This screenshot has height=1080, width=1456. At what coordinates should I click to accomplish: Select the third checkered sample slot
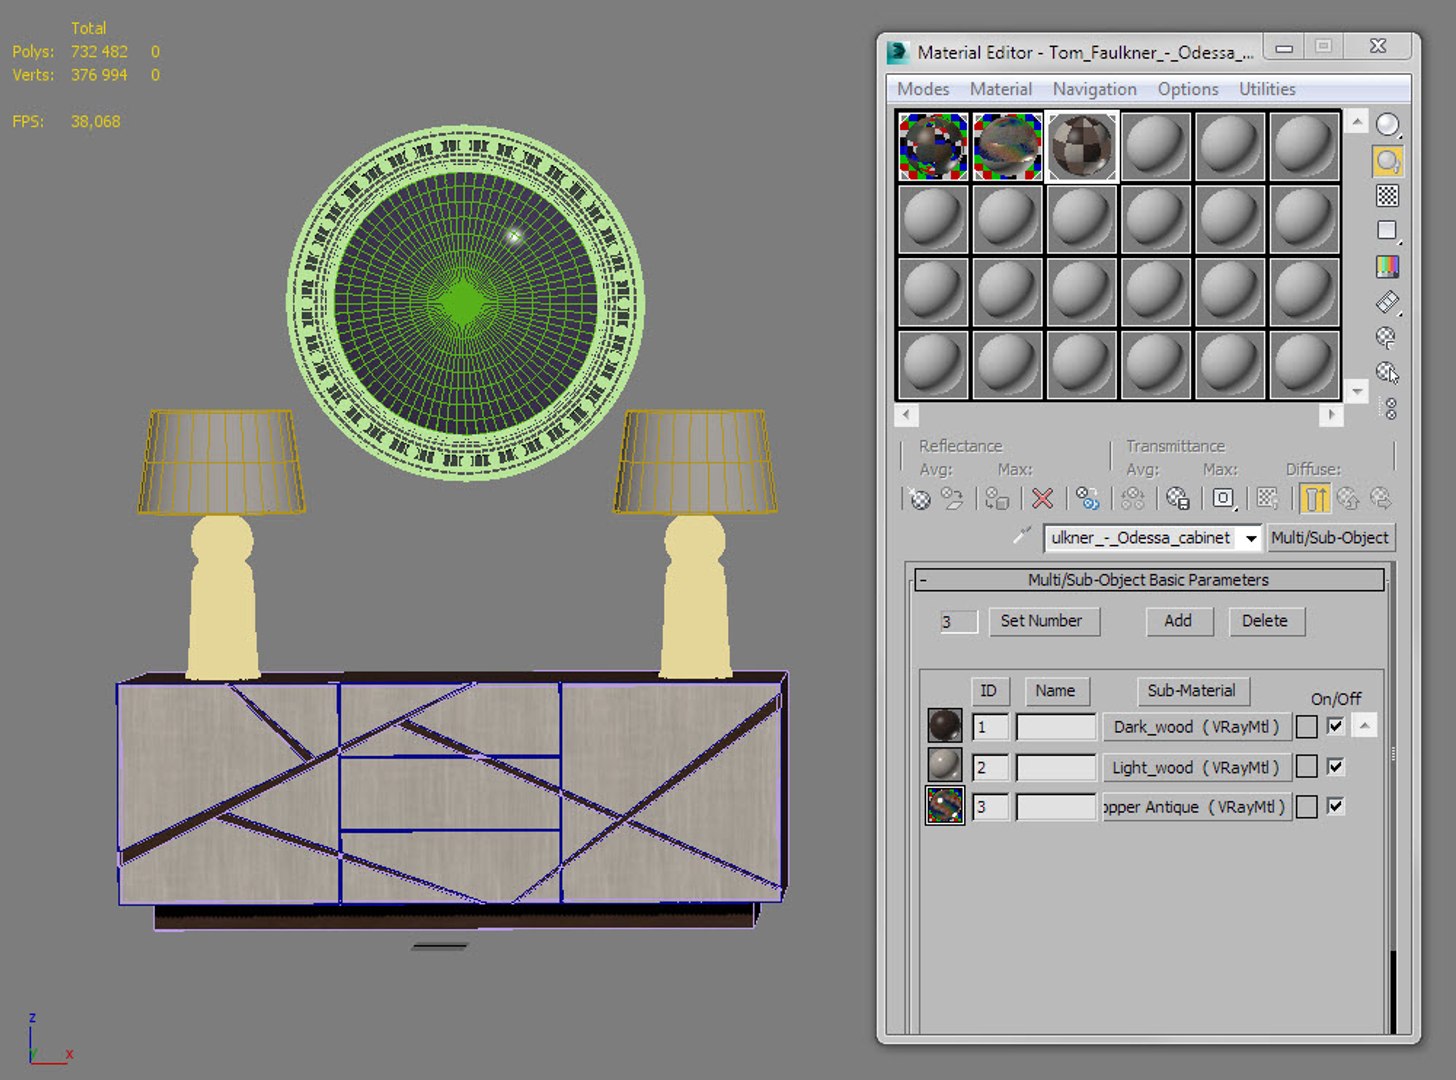[x=1082, y=146]
